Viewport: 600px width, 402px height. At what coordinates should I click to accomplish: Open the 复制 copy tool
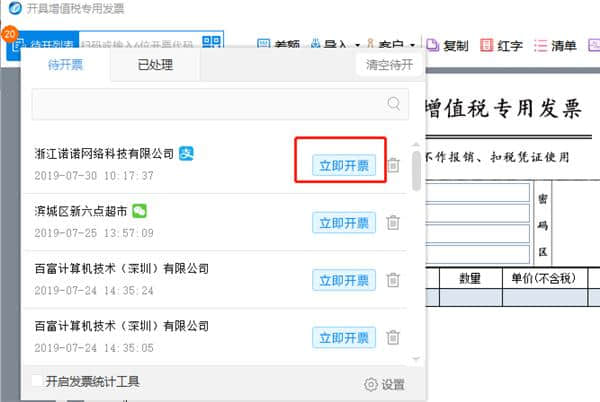click(x=447, y=46)
